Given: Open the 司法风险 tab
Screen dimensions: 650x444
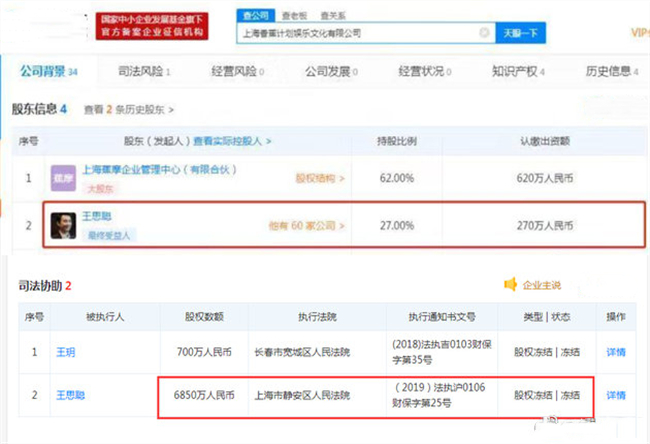Looking at the screenshot, I should [x=144, y=71].
